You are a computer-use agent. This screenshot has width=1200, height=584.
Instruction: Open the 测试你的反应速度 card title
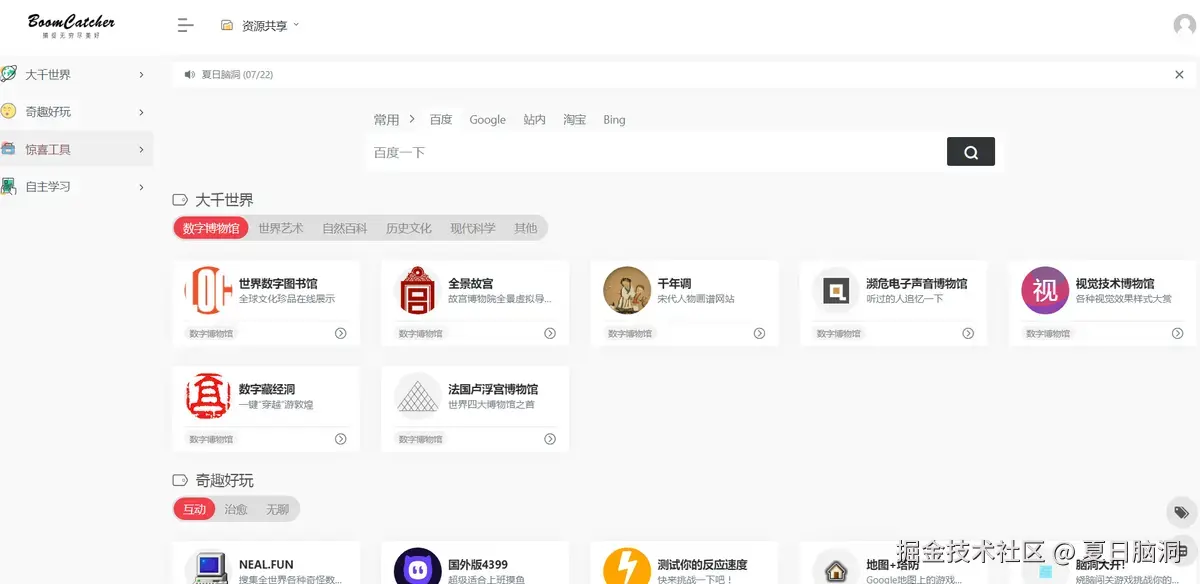(x=702, y=565)
